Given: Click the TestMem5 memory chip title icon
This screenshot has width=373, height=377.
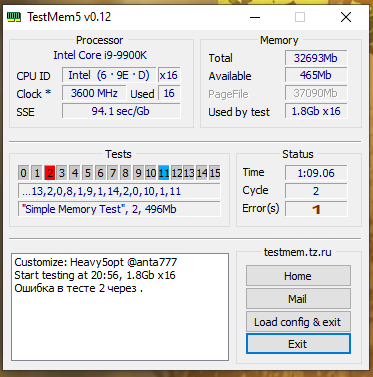Looking at the screenshot, I should click(14, 17).
